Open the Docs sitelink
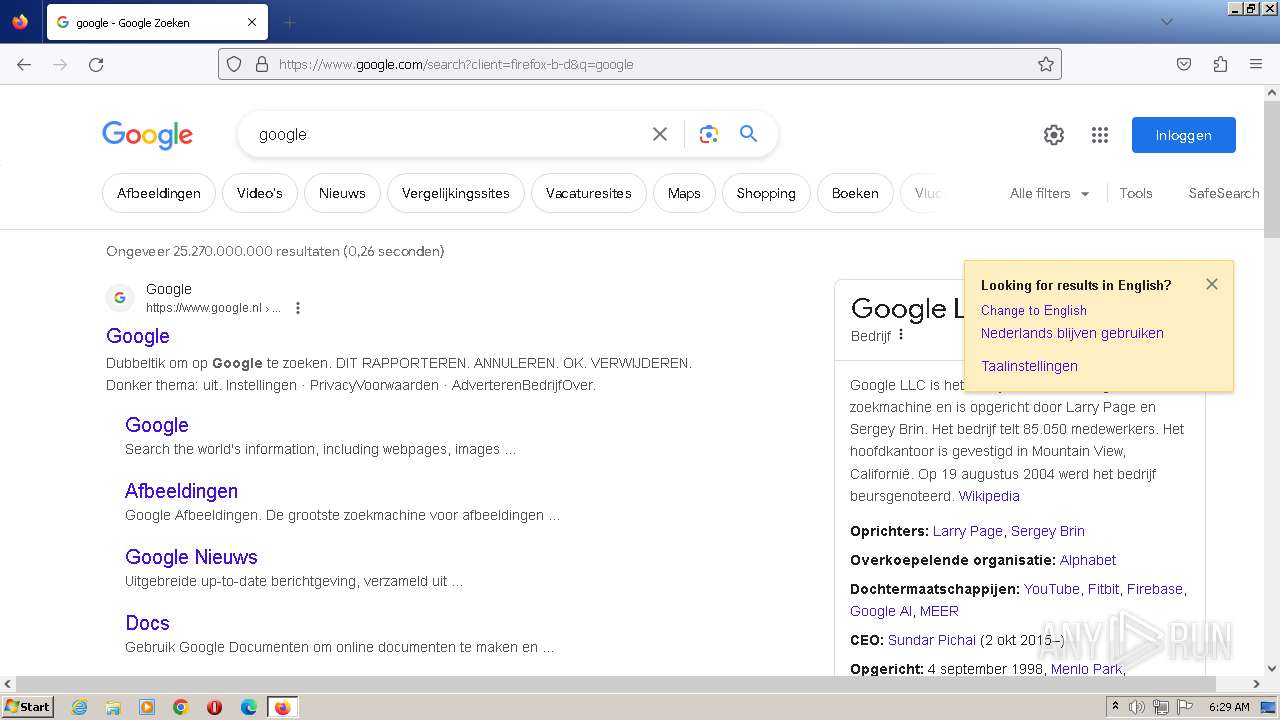 click(x=147, y=623)
